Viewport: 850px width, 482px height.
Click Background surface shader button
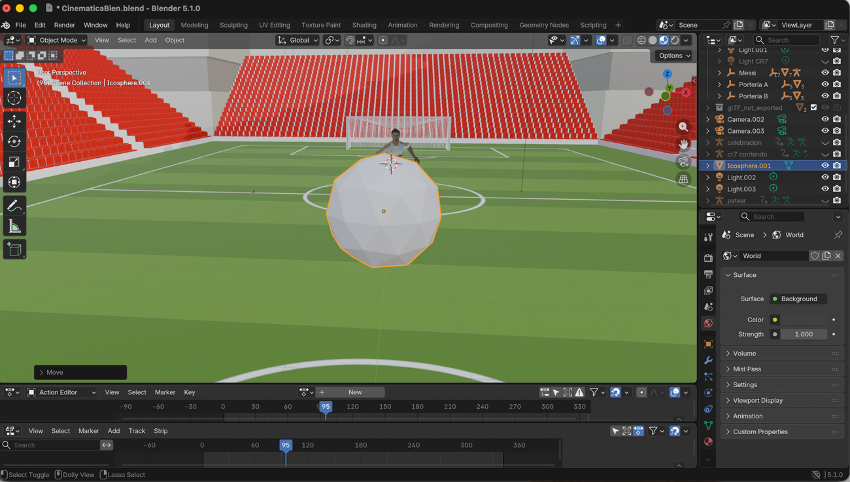click(799, 299)
